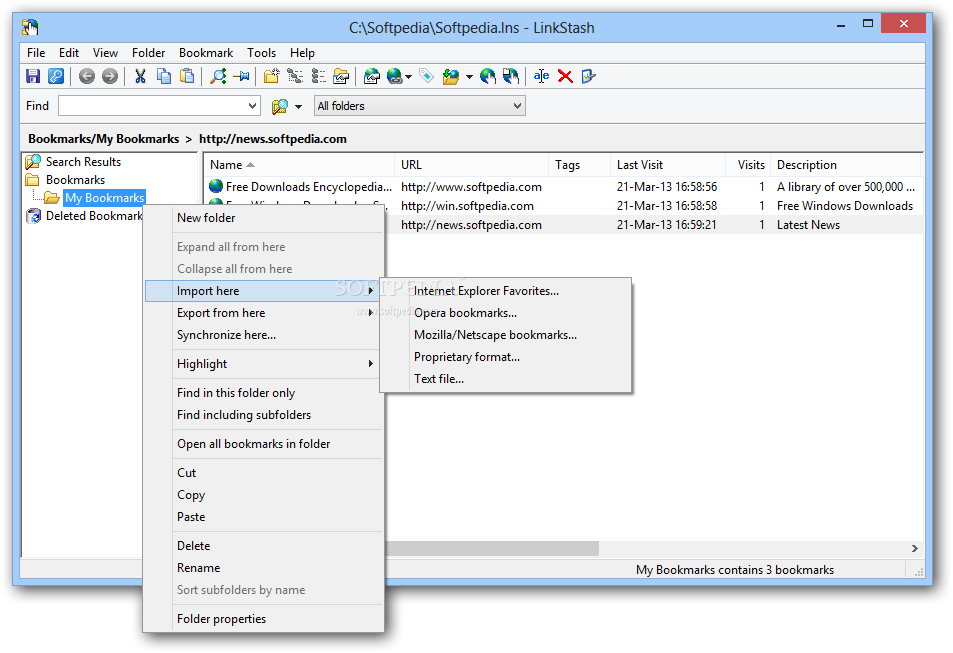Click the Paste clipboard icon in toolbar

[187, 76]
